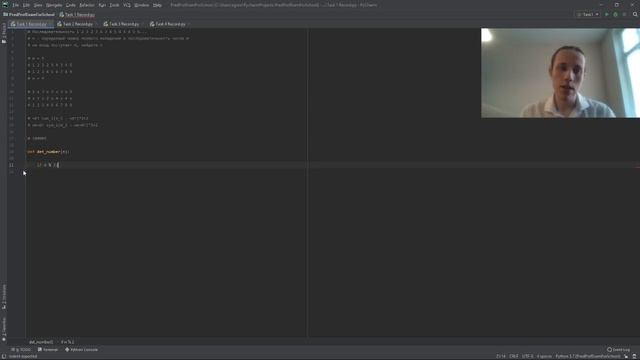Open the View menu
640x360 pixels.
click(x=38, y=5)
